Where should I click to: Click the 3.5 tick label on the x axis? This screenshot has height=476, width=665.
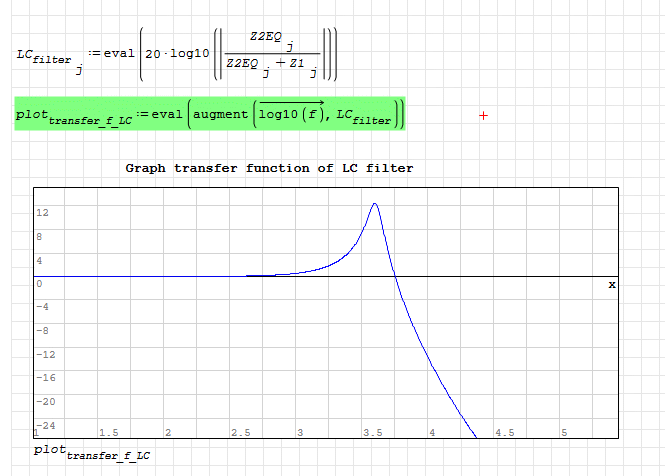pos(372,432)
